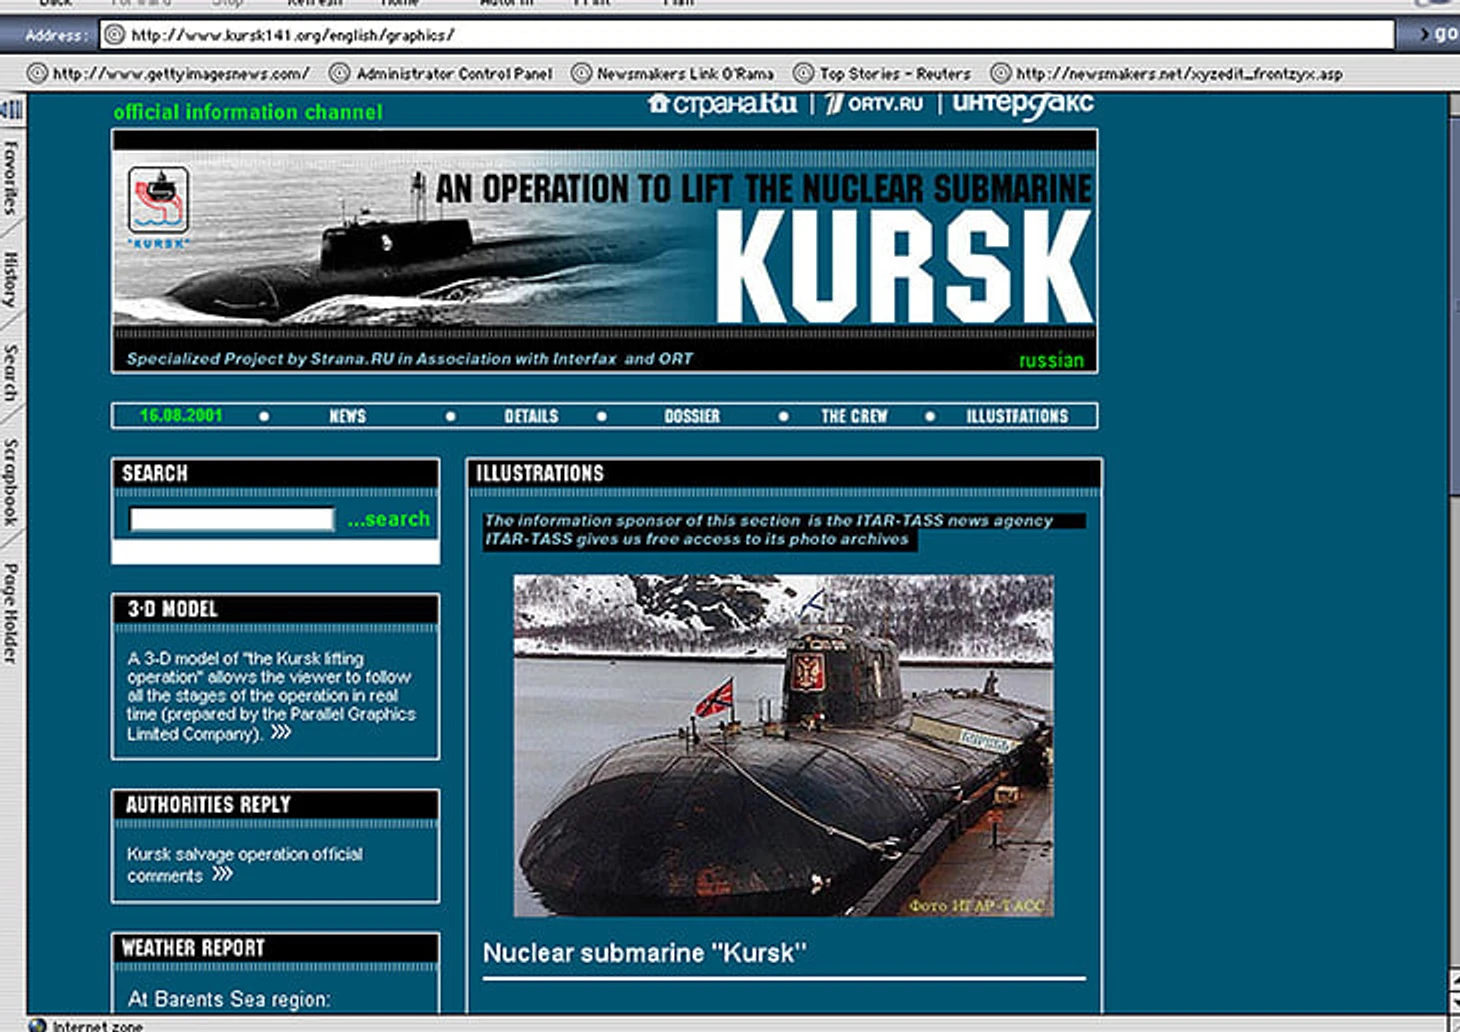Click icon beside Newsmakers Link O'Rama bookmark

581,73
